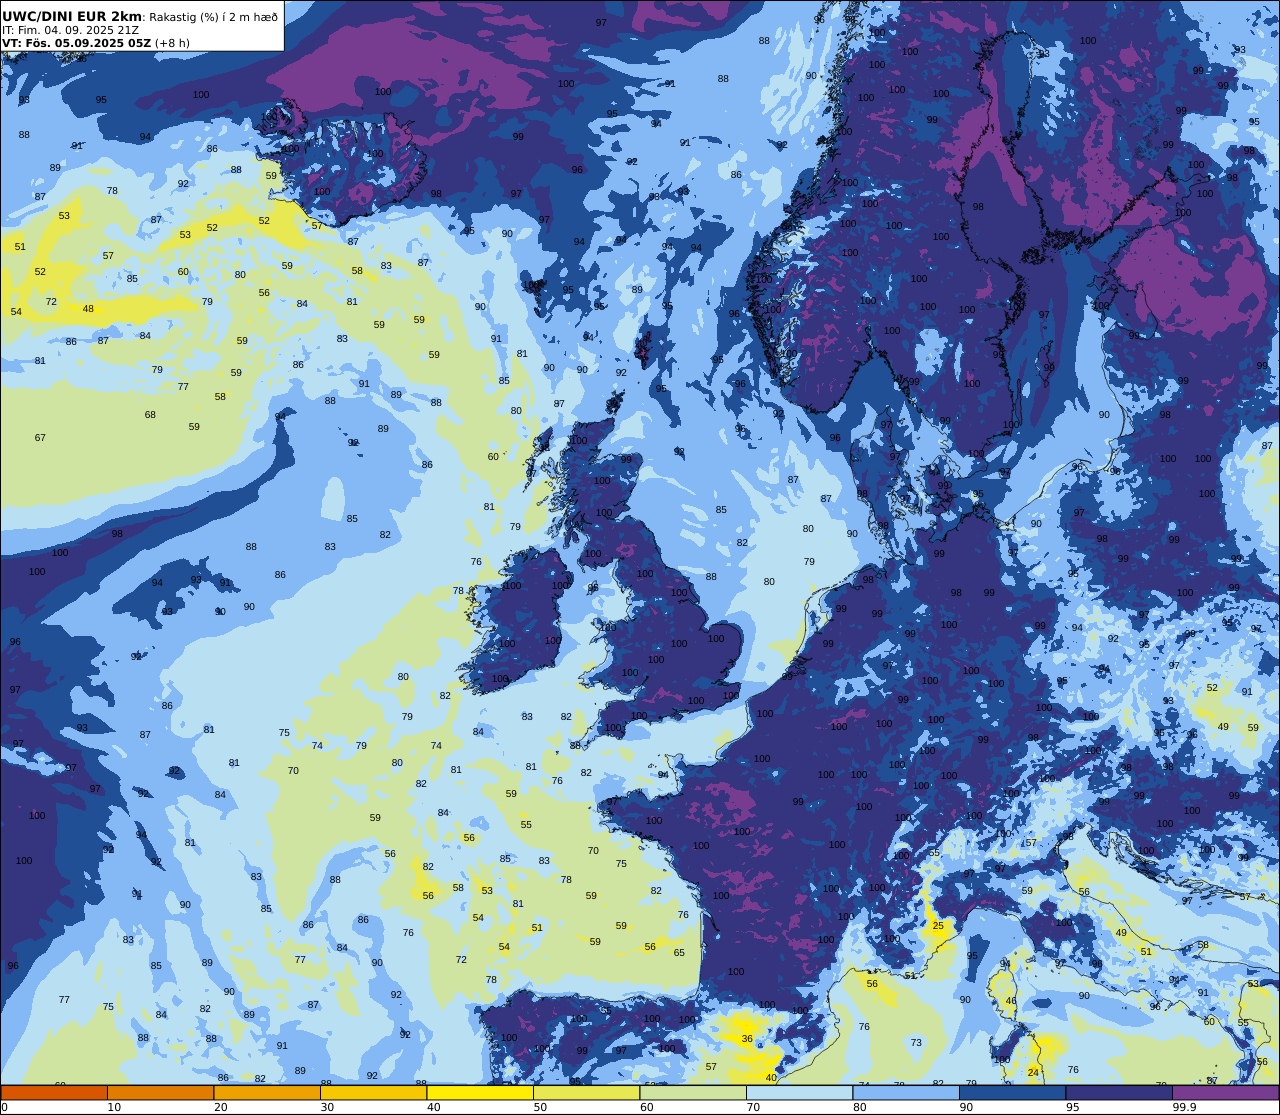Select the 90–95 medium blue legend segment
Screen dimensions: 1280x1115
point(1012,1092)
